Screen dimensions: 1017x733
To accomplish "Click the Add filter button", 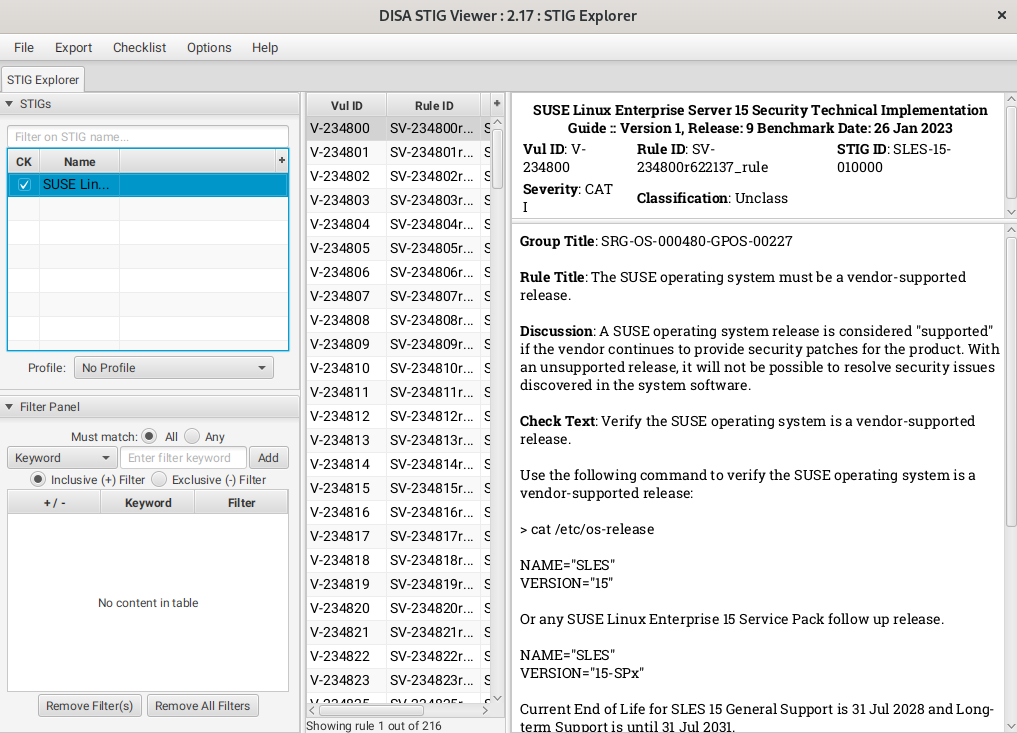I will tap(268, 458).
